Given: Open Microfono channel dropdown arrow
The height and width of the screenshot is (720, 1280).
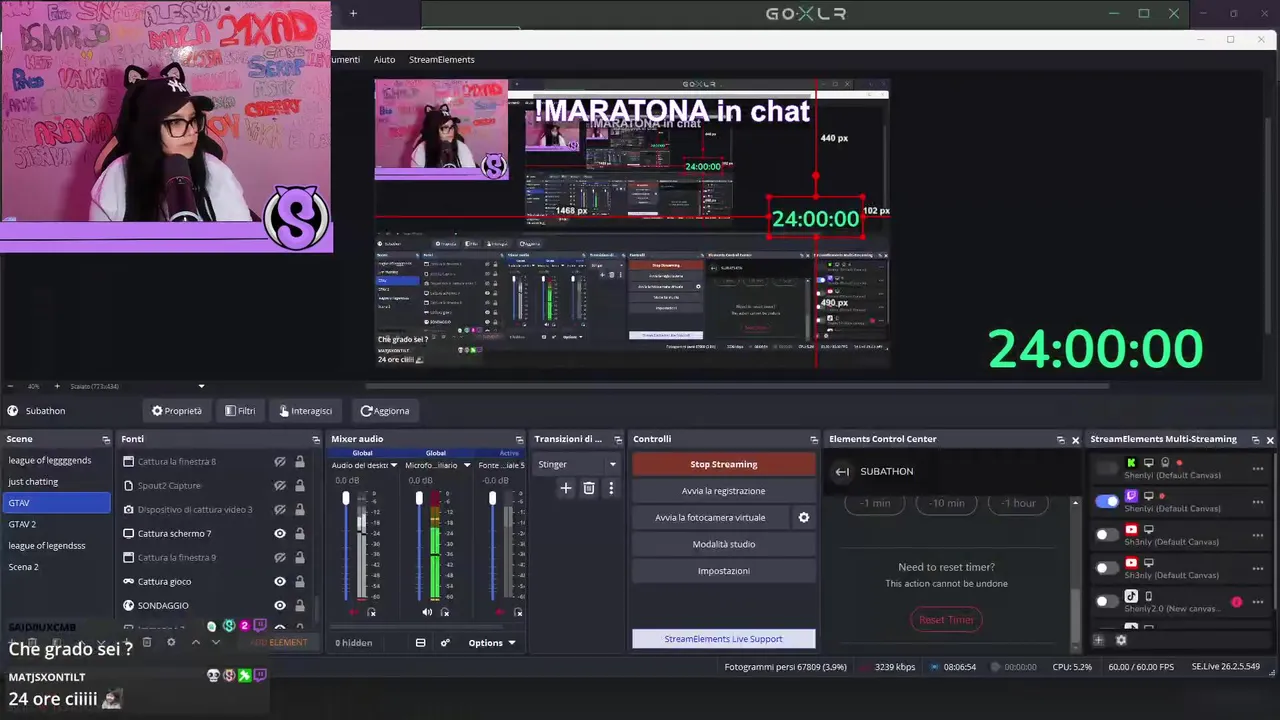Looking at the screenshot, I should point(466,465).
